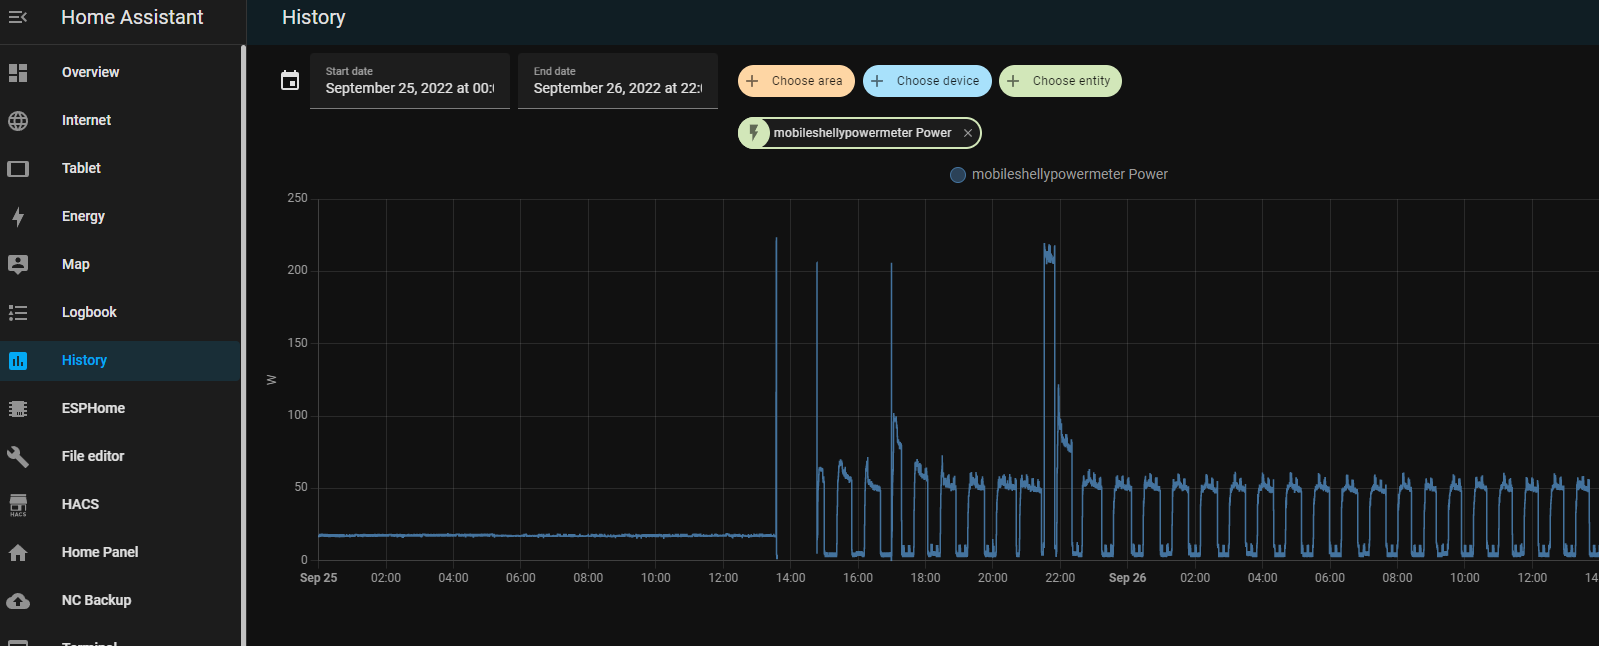1599x646 pixels.
Task: Click the 250 label on the power axis
Action: [298, 198]
